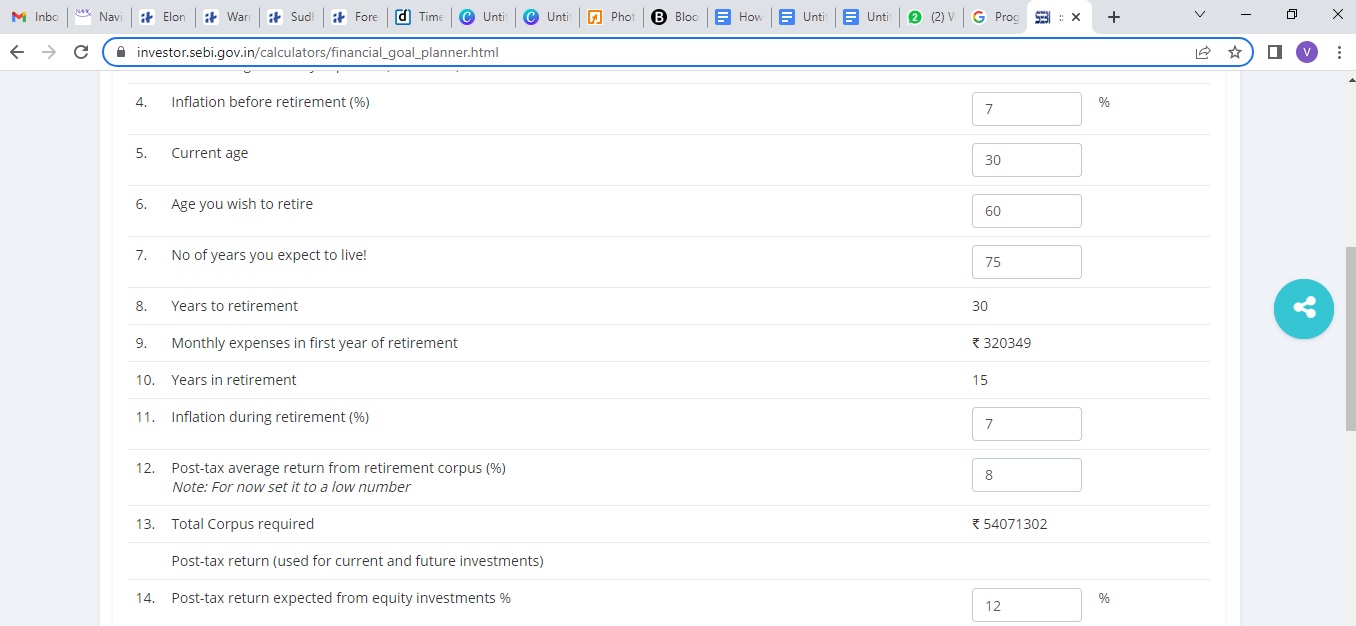Screen dimensions: 1356x626
Task: Expand the tab search dropdown arrow
Action: [1200, 15]
